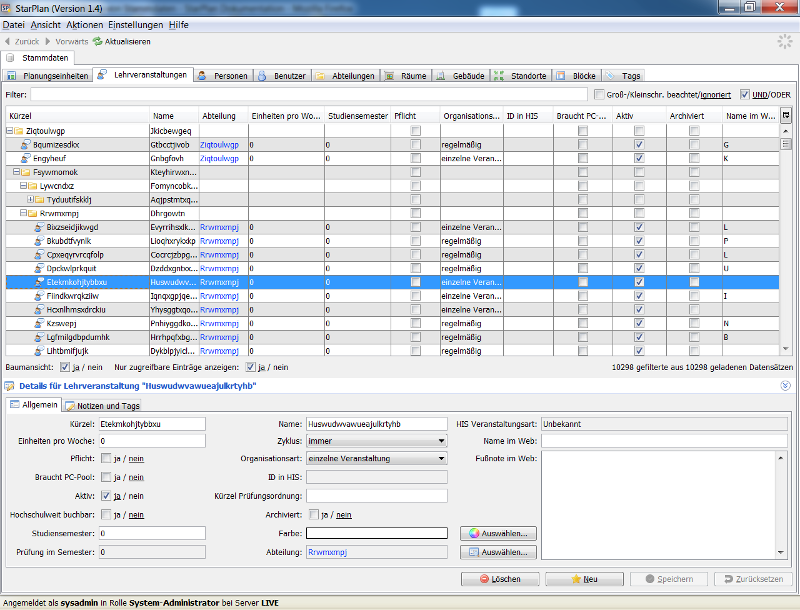Click the course icon of row Kzswepj
Viewport: 800px width, 610px height.
coord(39,323)
